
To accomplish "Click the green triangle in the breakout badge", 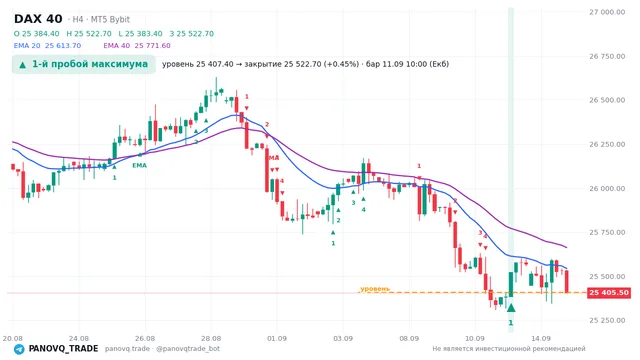I will 22,64.
